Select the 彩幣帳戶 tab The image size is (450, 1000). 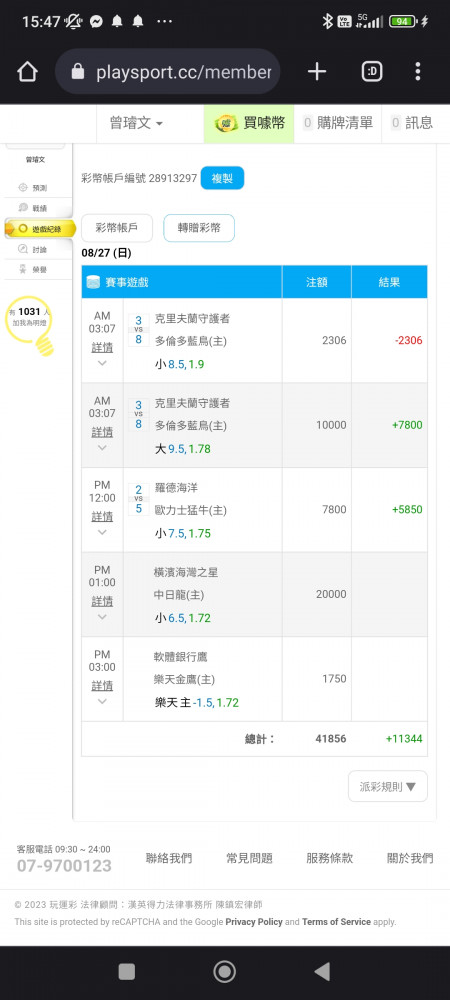pos(117,228)
